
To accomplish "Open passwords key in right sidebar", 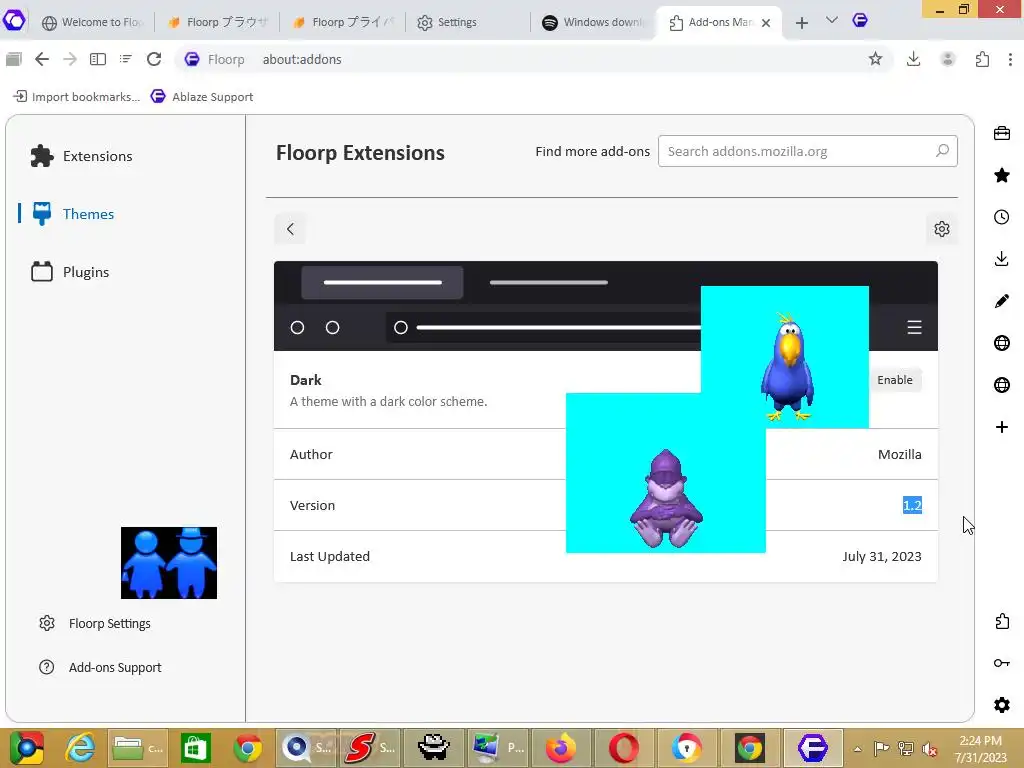I will pos(1002,663).
